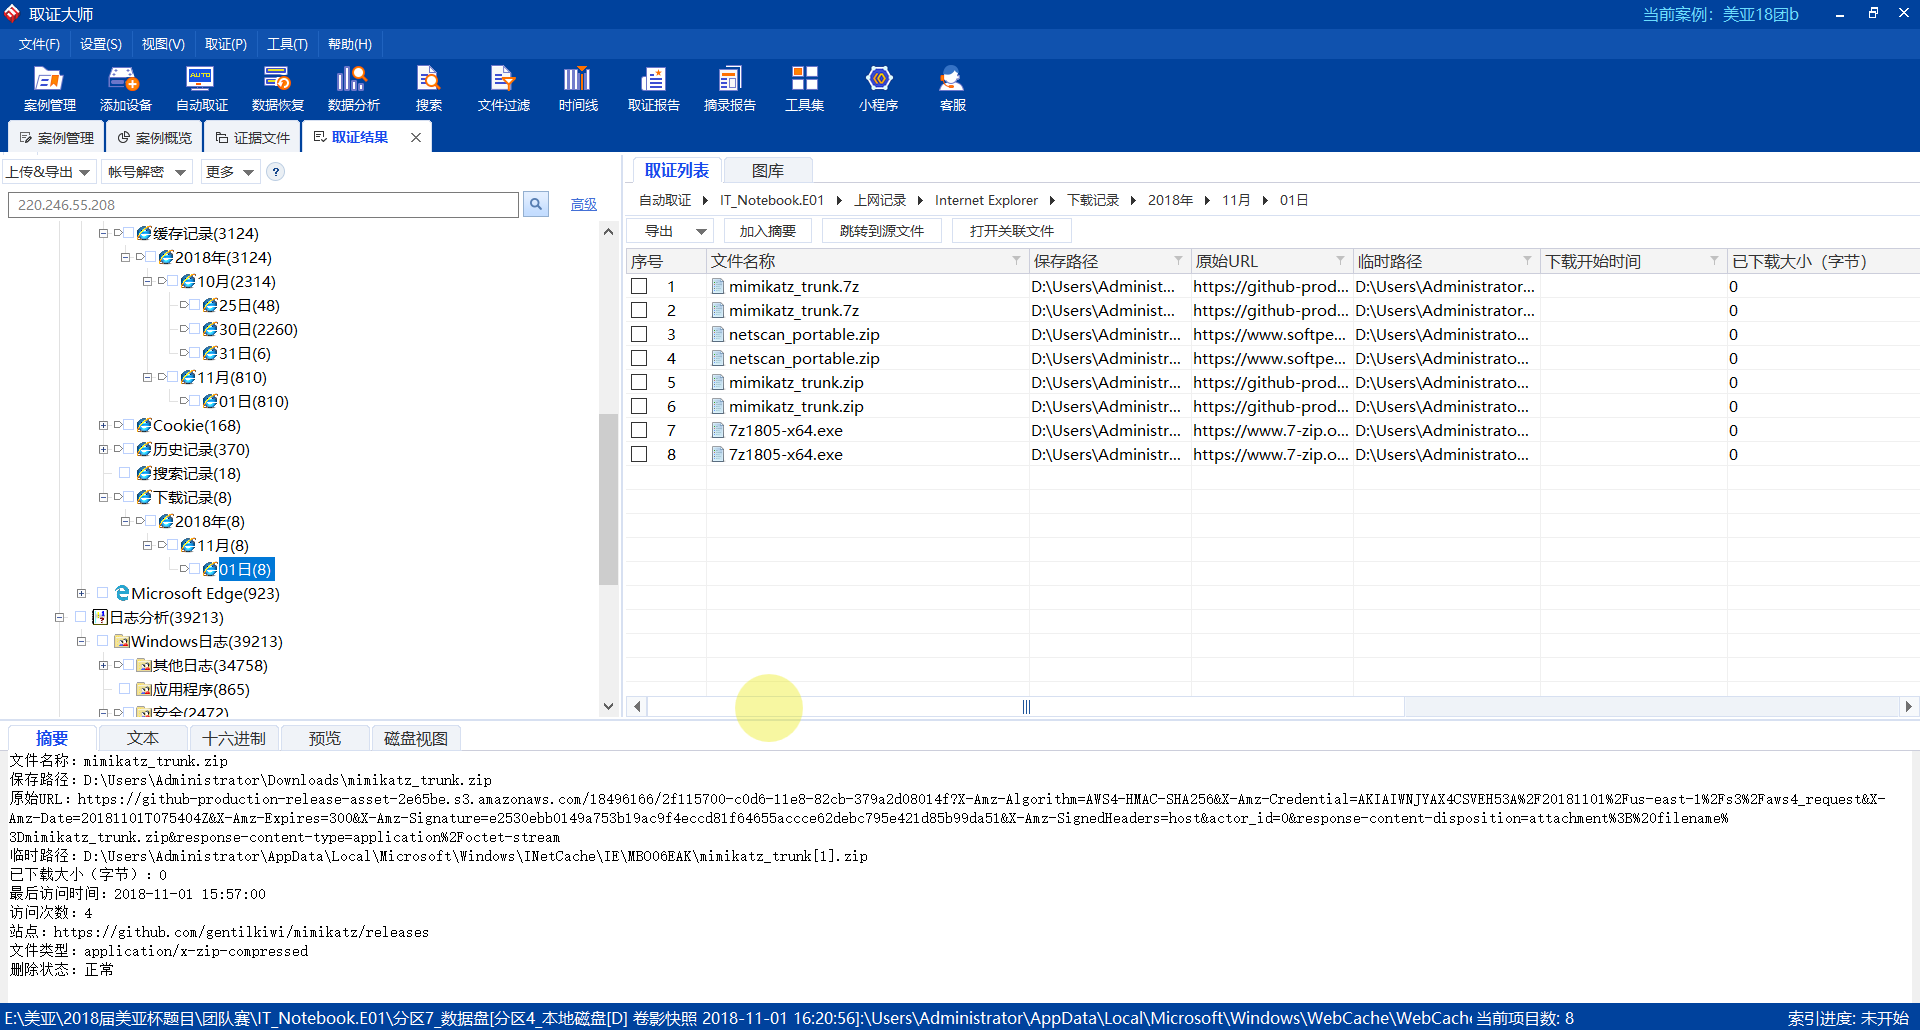This screenshot has height=1030, width=1920.
Task: Click the 取证大师 app logo icon
Action: click(x=12, y=13)
